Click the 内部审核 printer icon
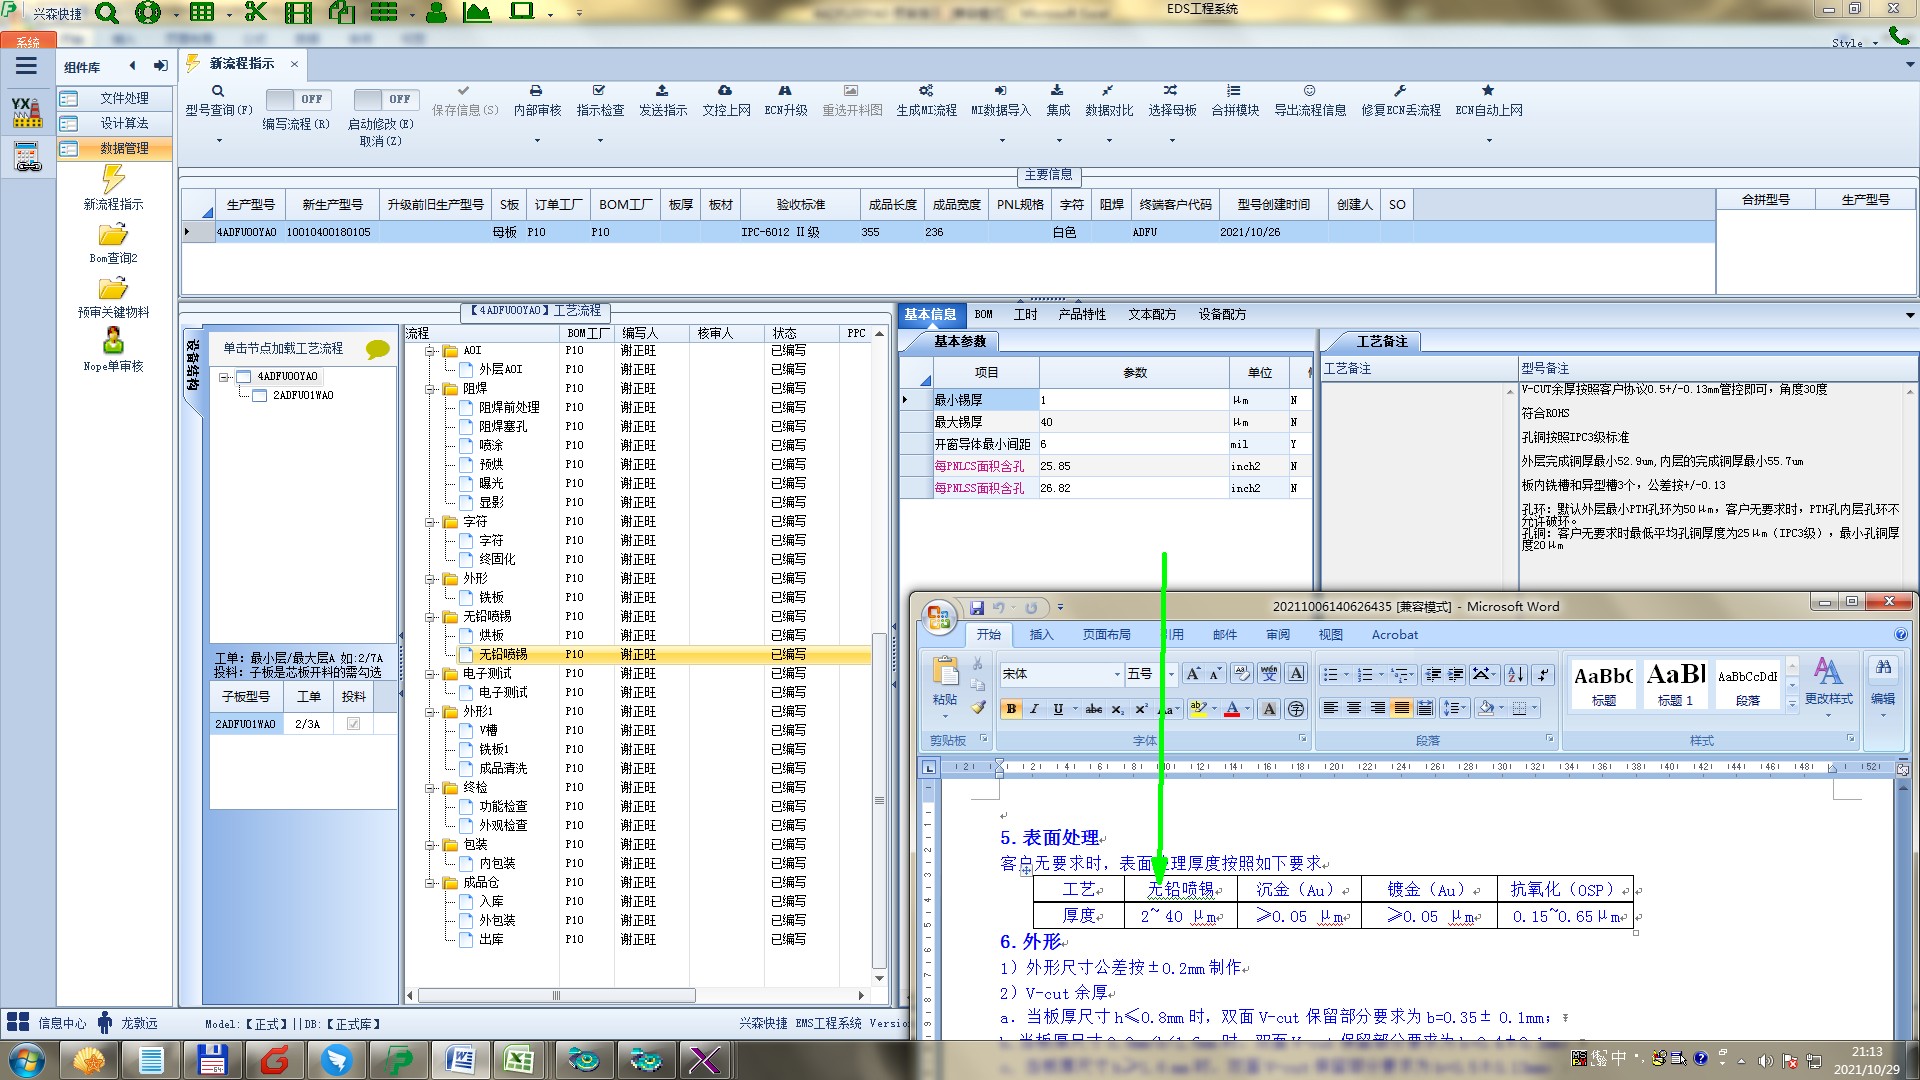The image size is (1920, 1080). click(x=536, y=91)
